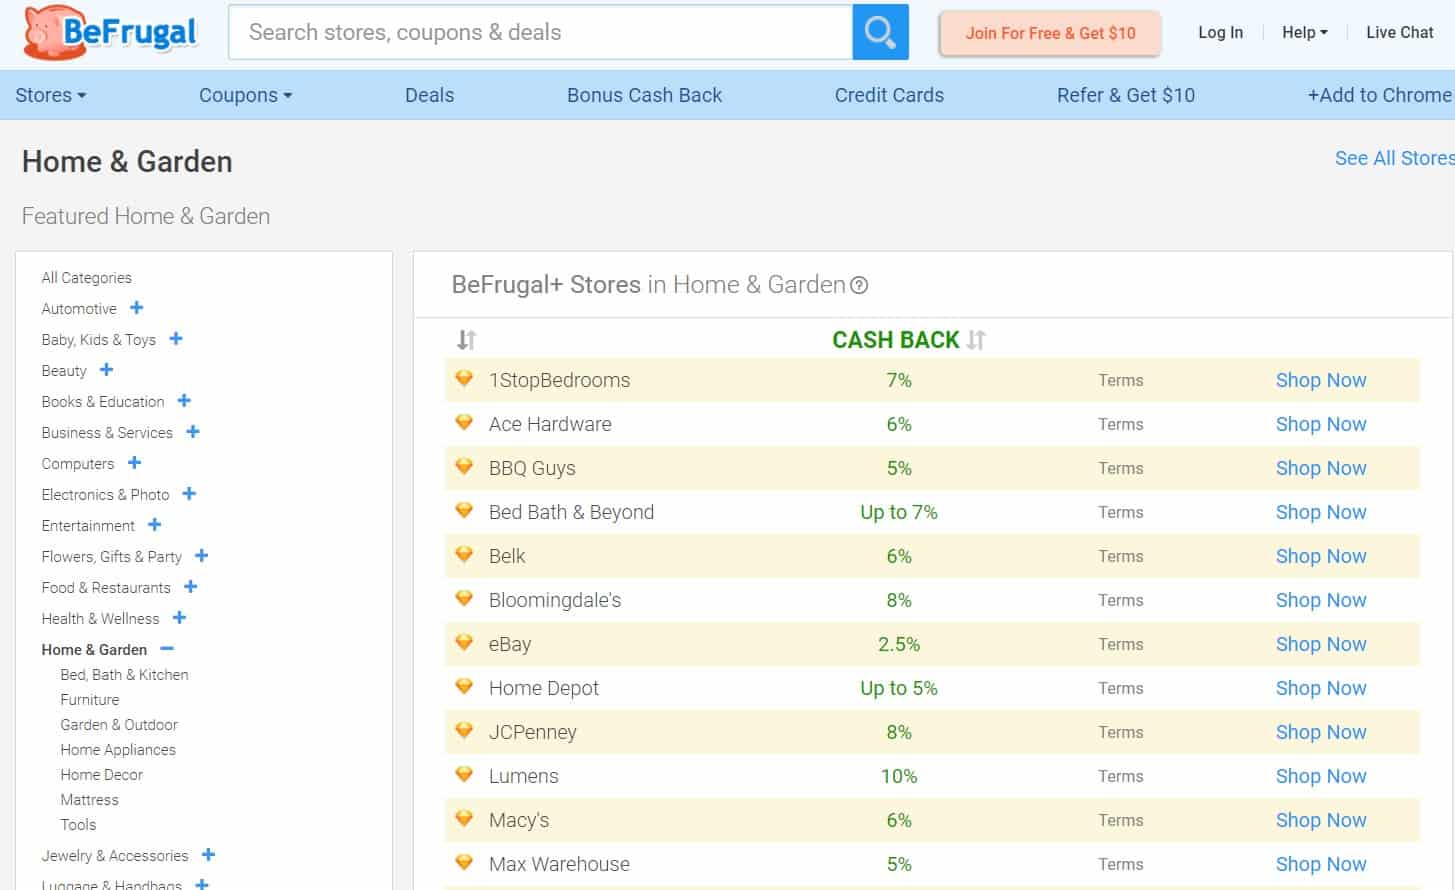Open Bonus Cash Back page
This screenshot has width=1455, height=890.
click(x=644, y=95)
